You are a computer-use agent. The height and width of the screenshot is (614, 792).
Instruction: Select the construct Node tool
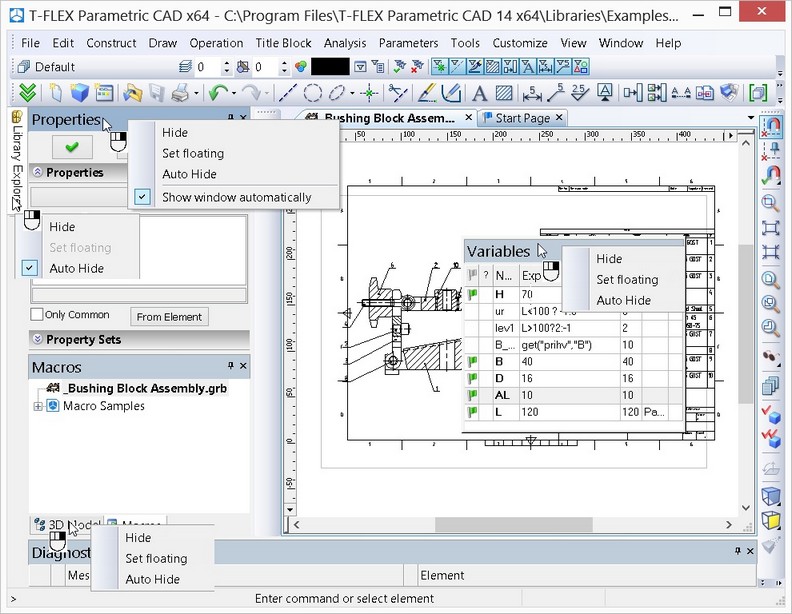pos(370,92)
